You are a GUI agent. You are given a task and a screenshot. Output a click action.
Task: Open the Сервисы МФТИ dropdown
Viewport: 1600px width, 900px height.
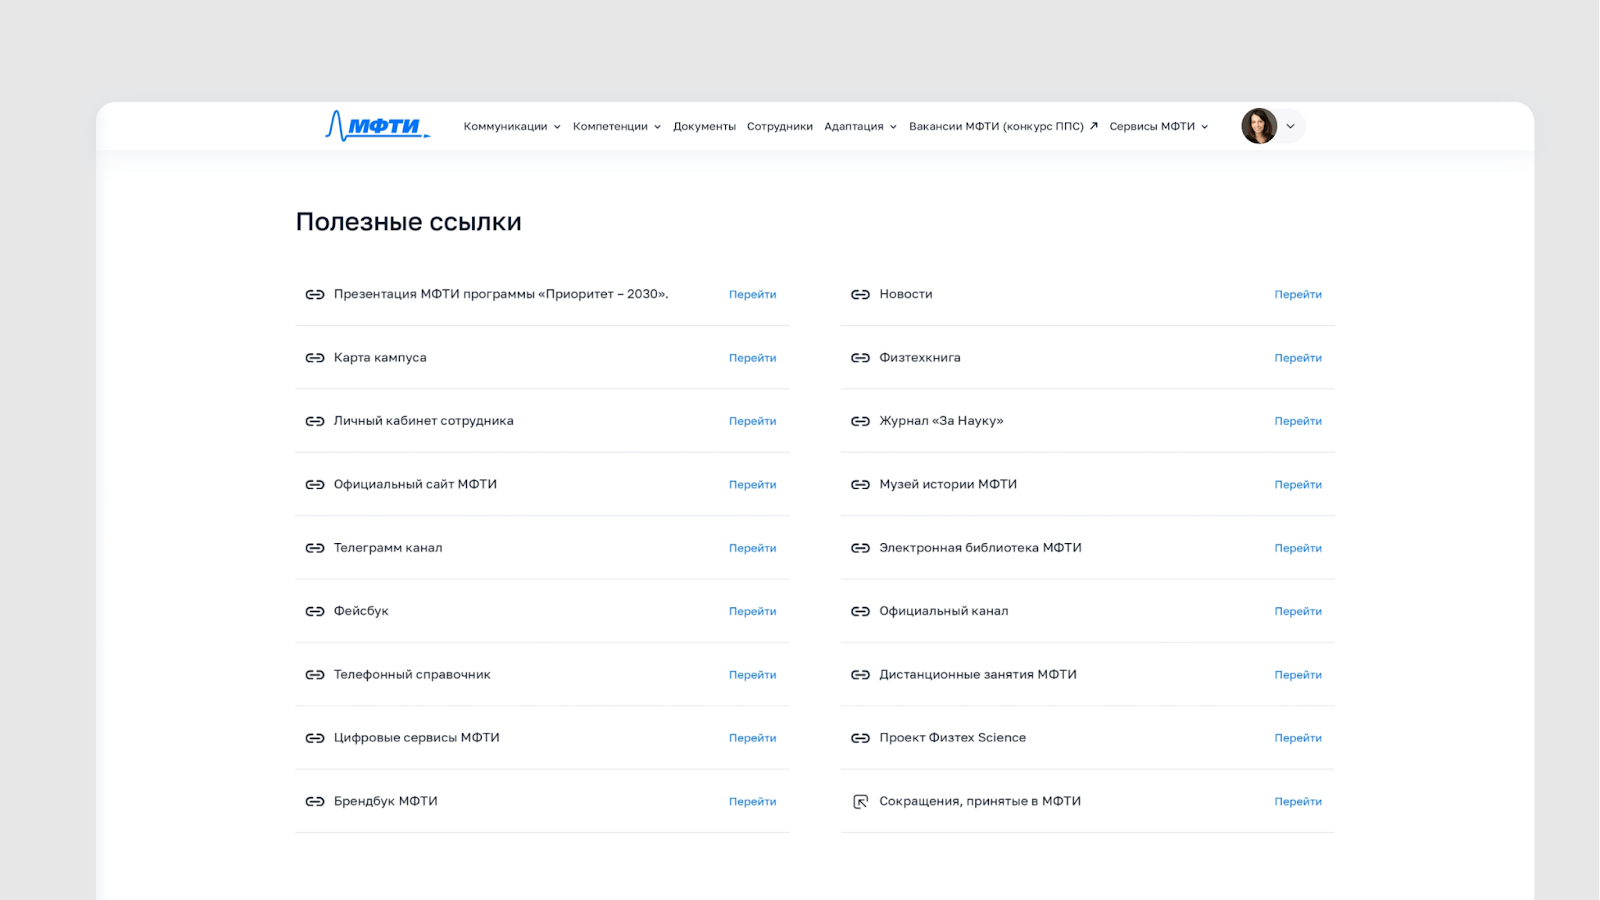[x=1159, y=126]
